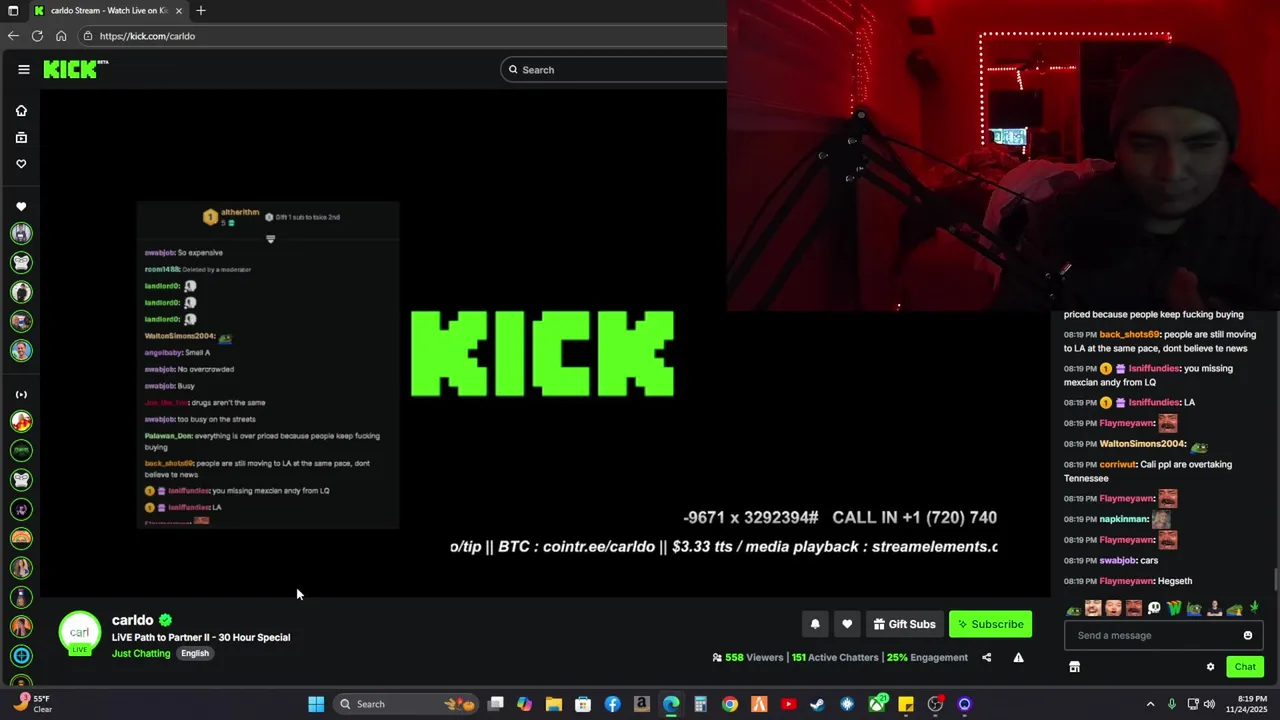The height and width of the screenshot is (720, 1280).
Task: Insert the skull emote in quick bar
Action: coord(1154,608)
